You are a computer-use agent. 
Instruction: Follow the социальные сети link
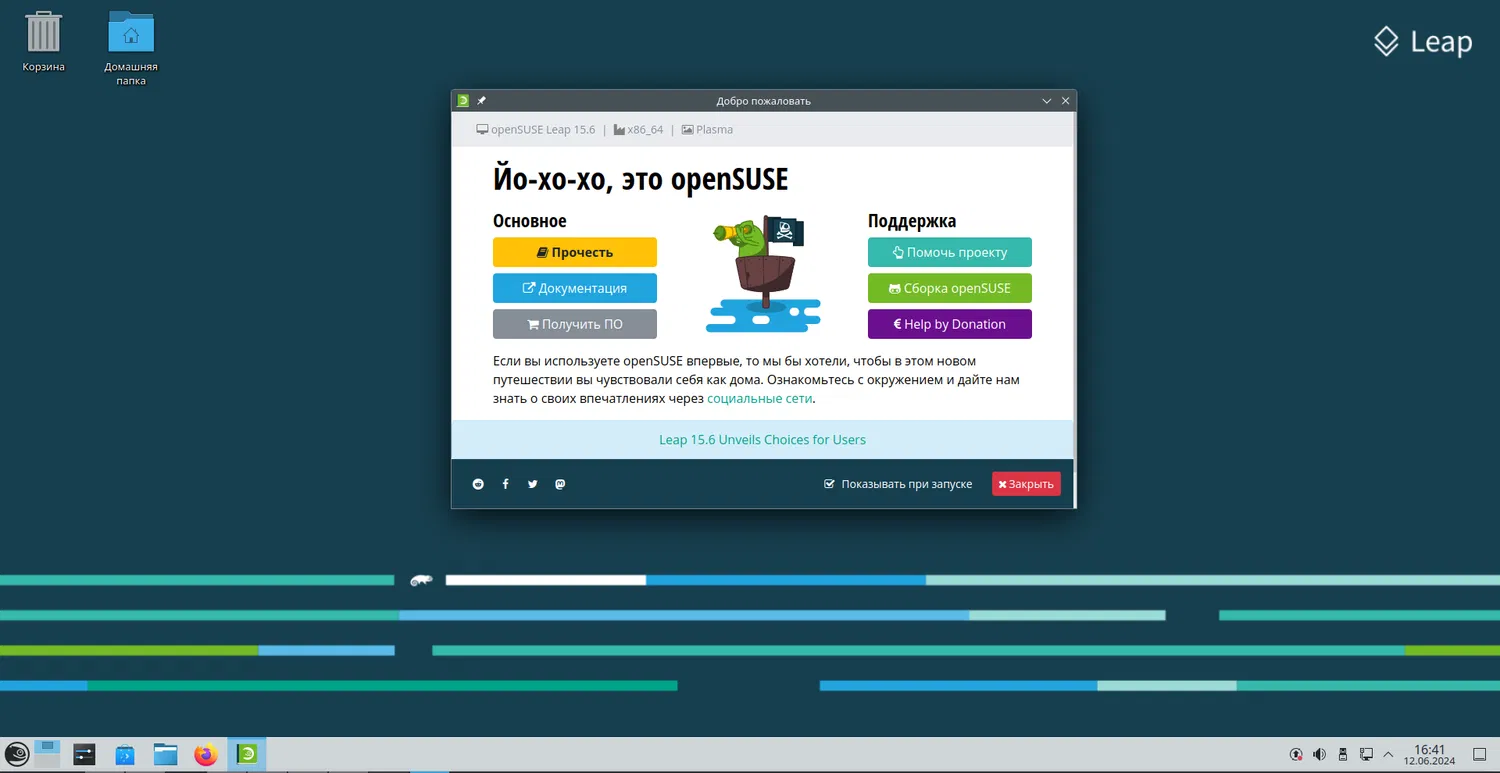click(x=760, y=399)
